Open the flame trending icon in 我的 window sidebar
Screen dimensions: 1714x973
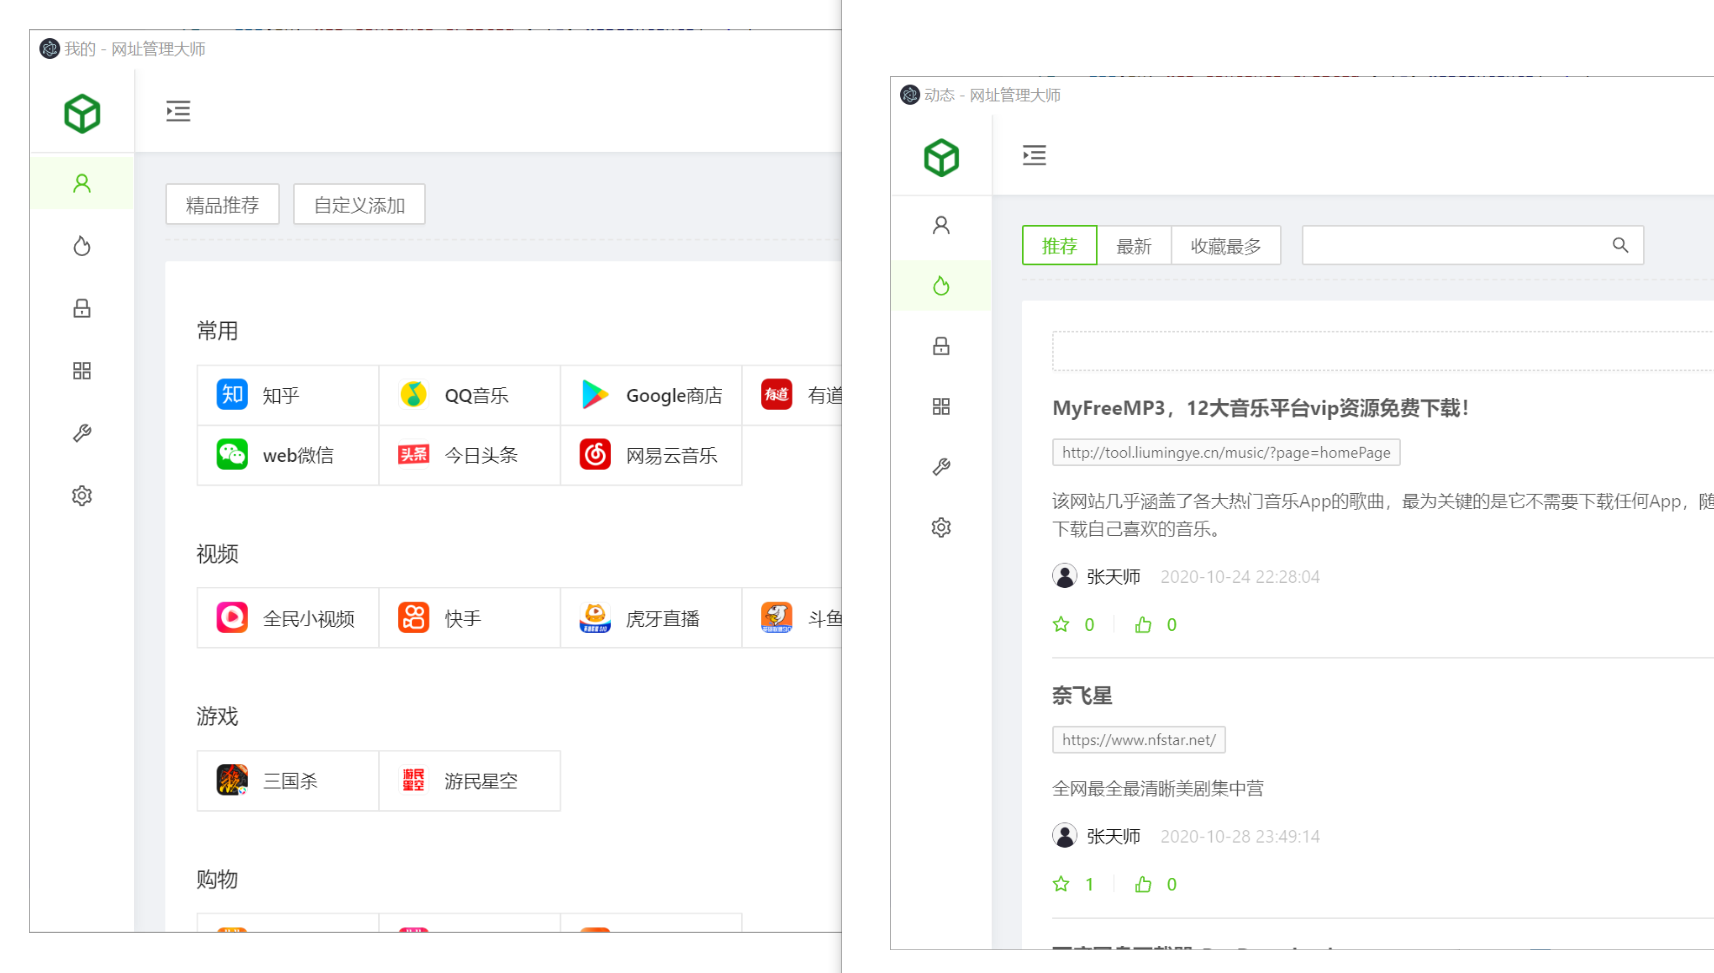point(82,246)
